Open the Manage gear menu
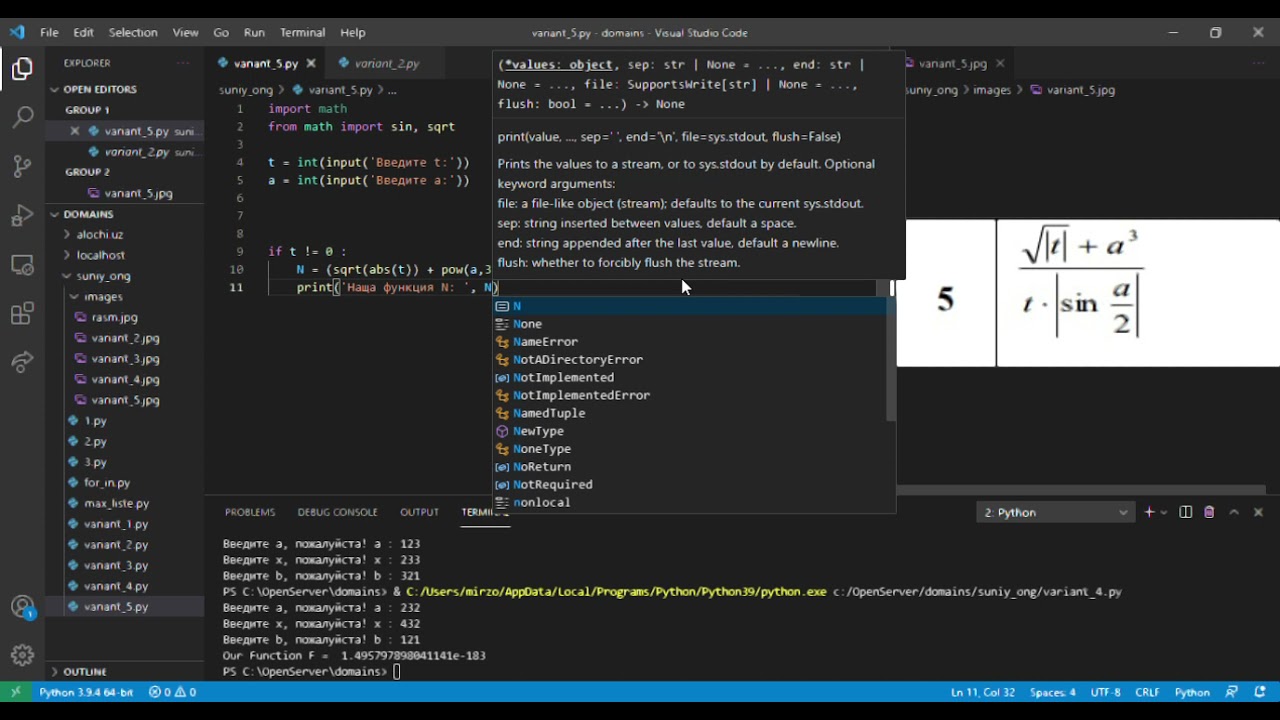This screenshot has height=720, width=1280. [x=22, y=656]
